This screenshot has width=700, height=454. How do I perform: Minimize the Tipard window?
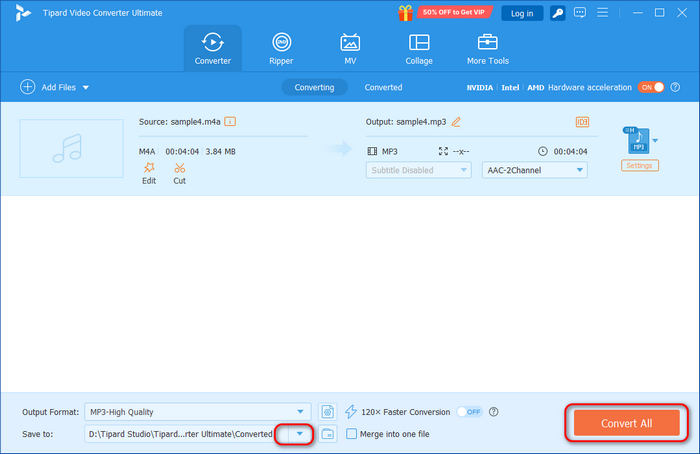[638, 12]
